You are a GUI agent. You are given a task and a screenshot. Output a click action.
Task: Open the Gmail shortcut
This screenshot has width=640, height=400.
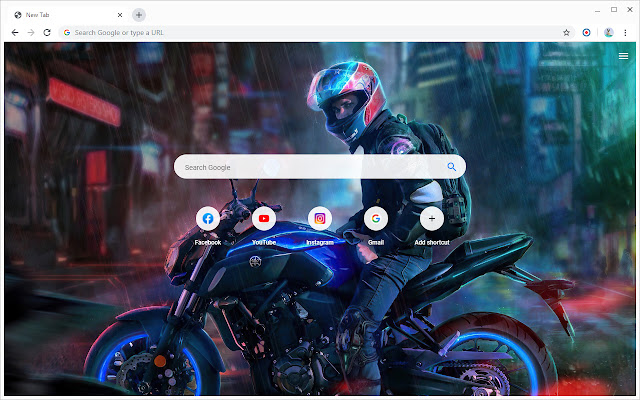tap(376, 218)
